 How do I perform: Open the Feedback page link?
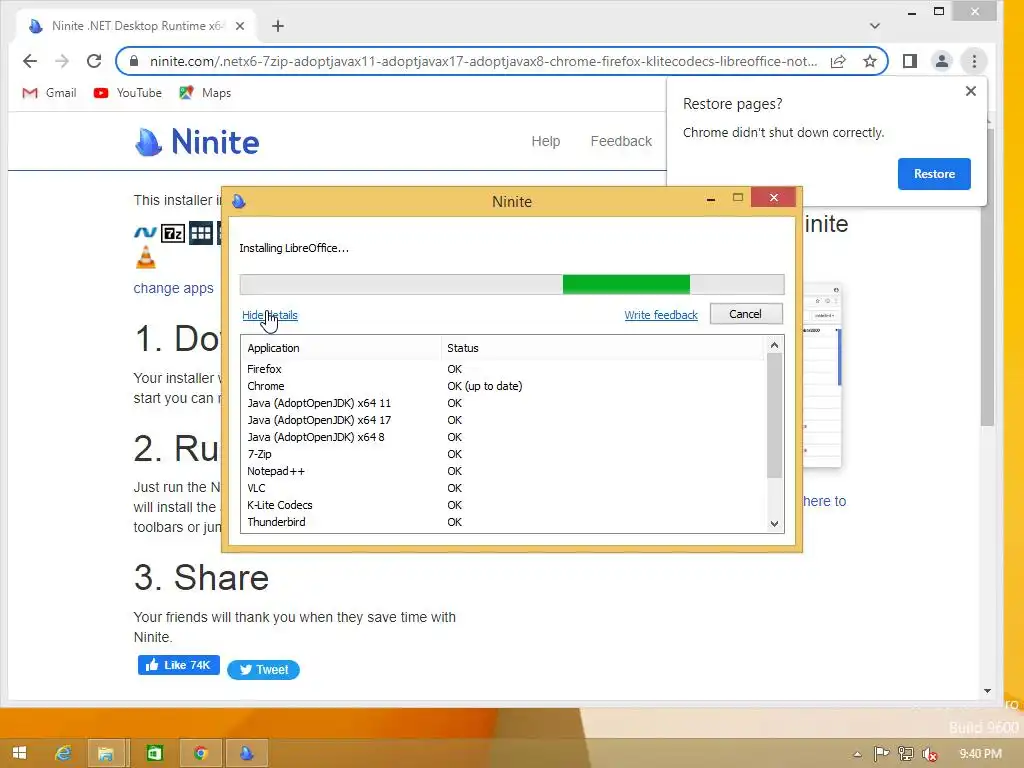(621, 141)
